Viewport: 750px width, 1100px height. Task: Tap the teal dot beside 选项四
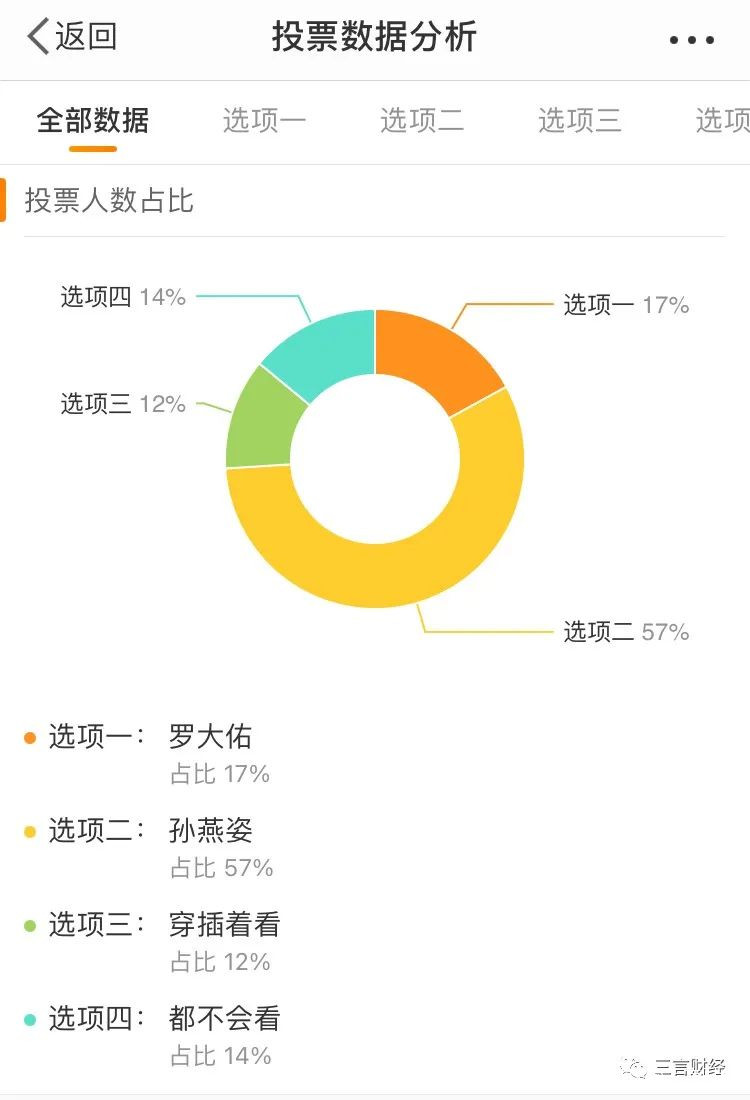point(30,1020)
